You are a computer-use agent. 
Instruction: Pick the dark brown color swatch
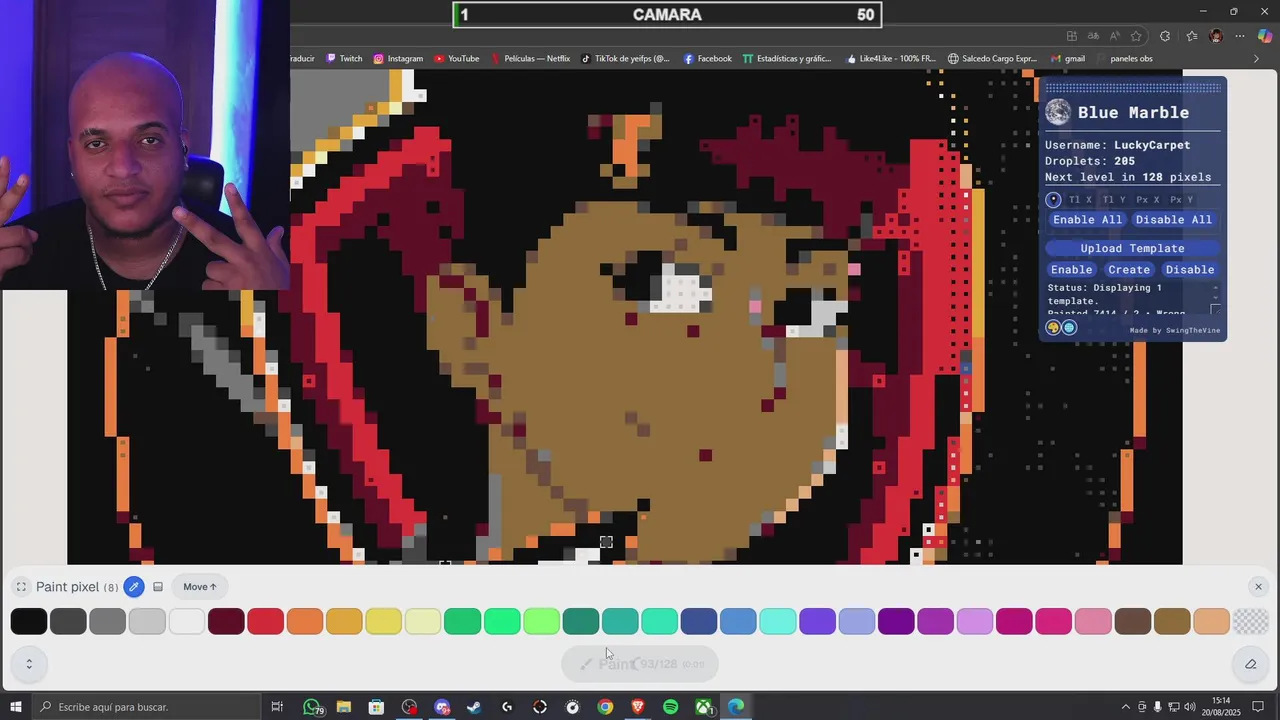[1133, 621]
